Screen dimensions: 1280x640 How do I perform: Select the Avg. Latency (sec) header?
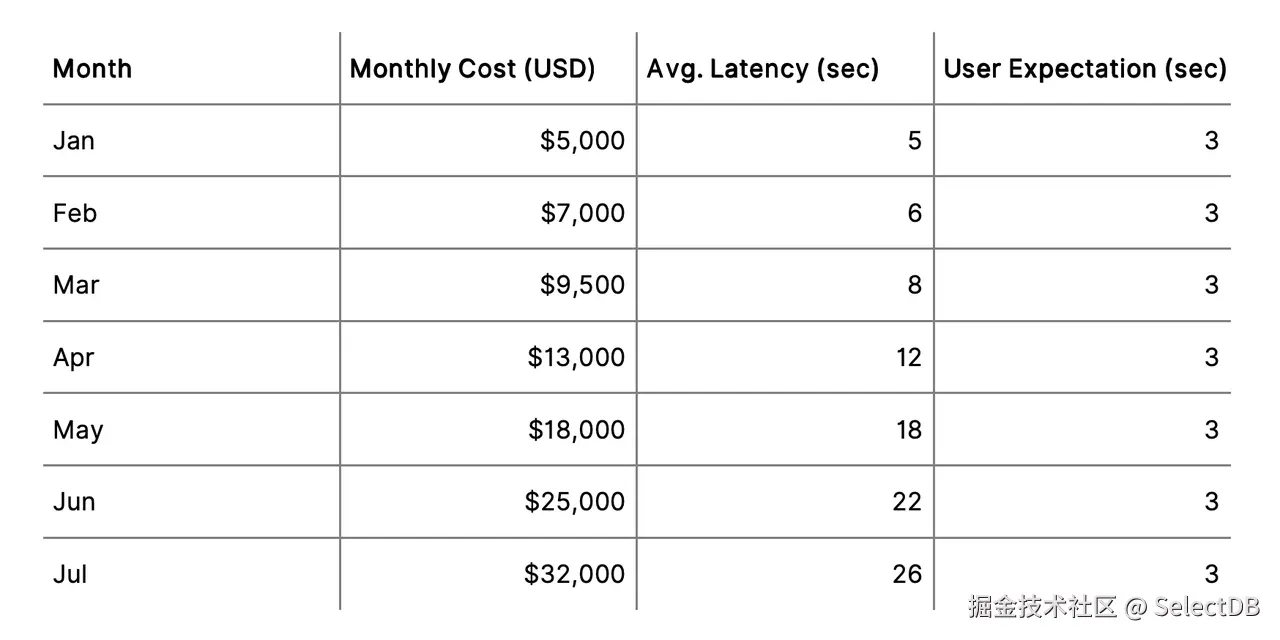762,69
